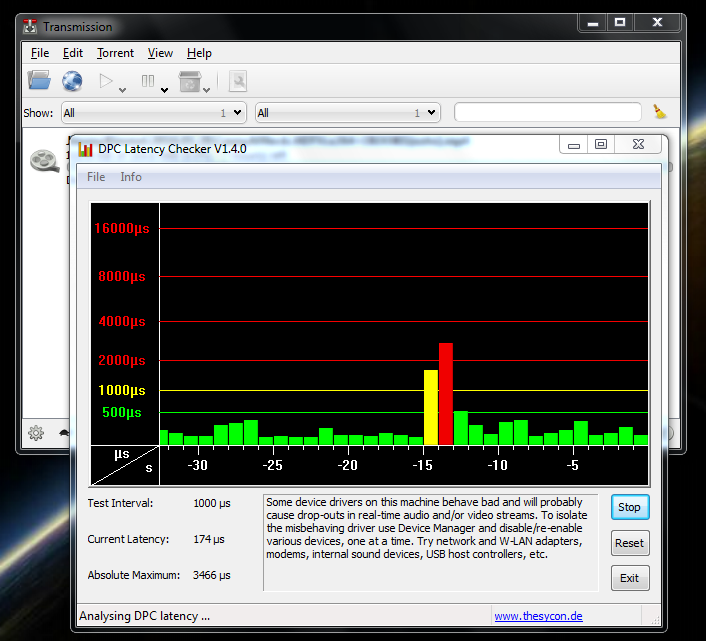706x641 pixels.
Task: Open DPC Latency Checker Info menu
Action: click(x=131, y=177)
